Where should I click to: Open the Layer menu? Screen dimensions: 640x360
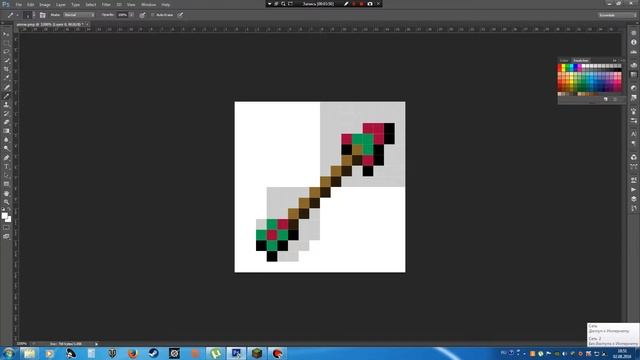click(x=61, y=4)
